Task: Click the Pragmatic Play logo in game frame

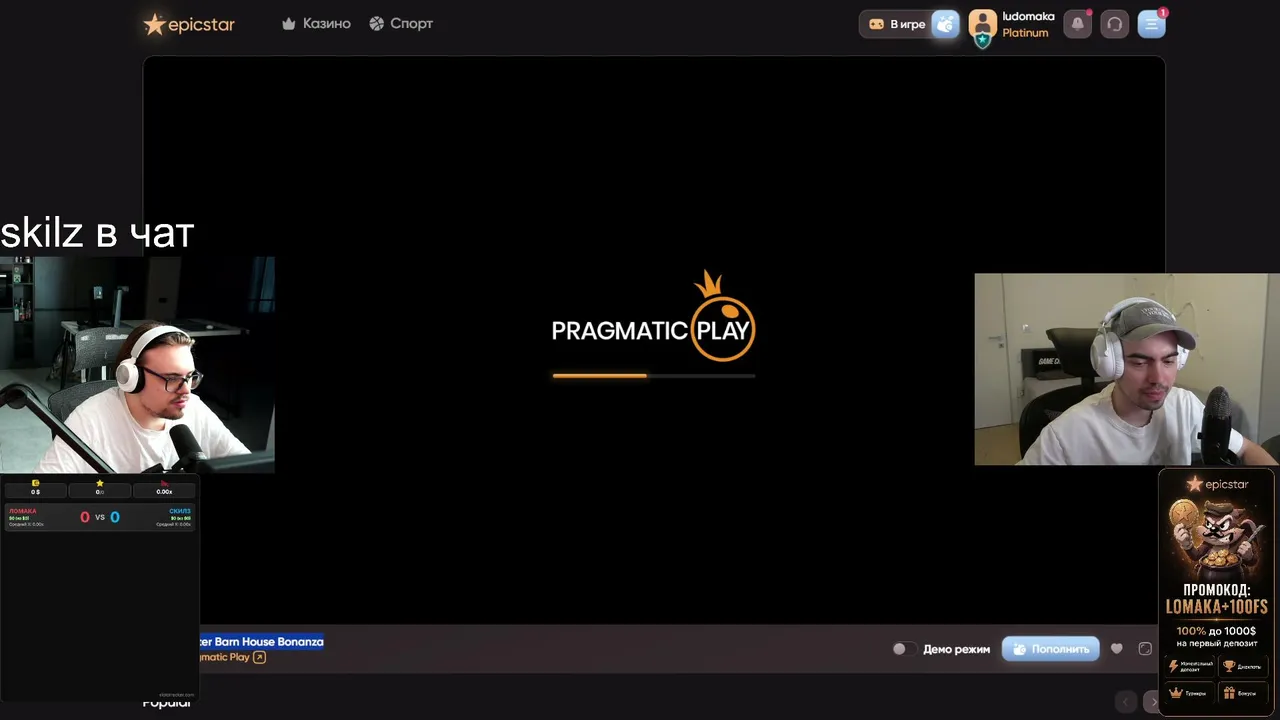Action: [653, 317]
